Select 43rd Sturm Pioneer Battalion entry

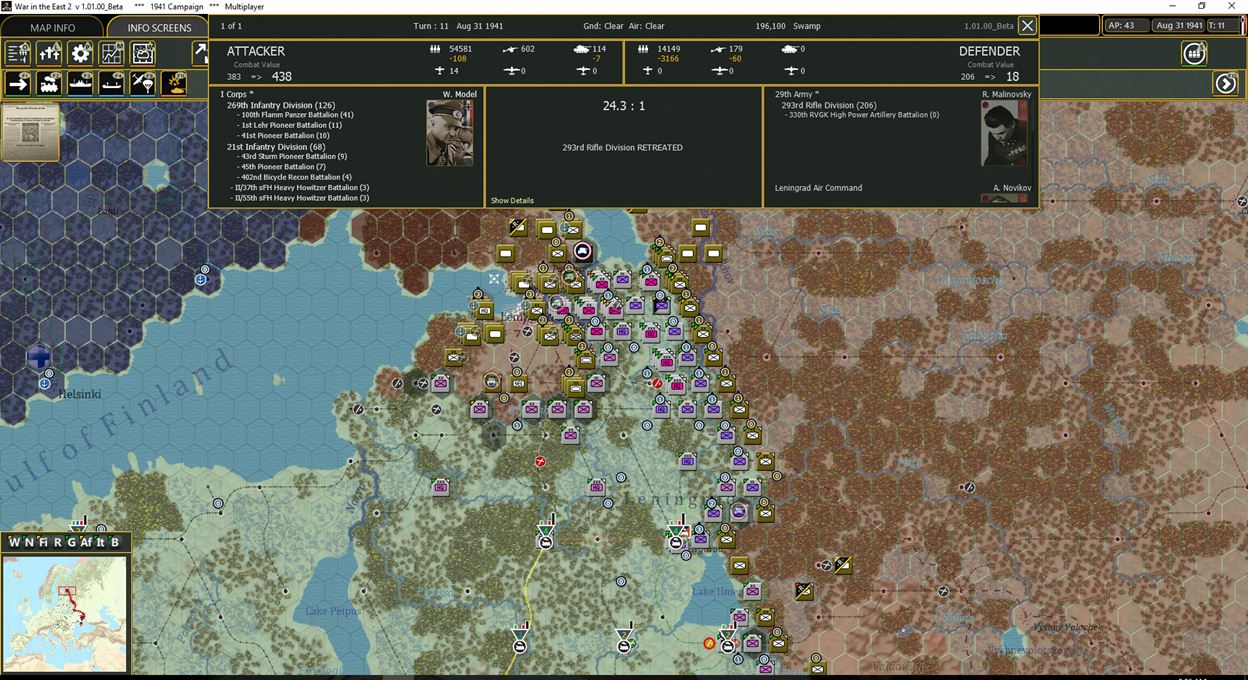pyautogui.click(x=294, y=157)
